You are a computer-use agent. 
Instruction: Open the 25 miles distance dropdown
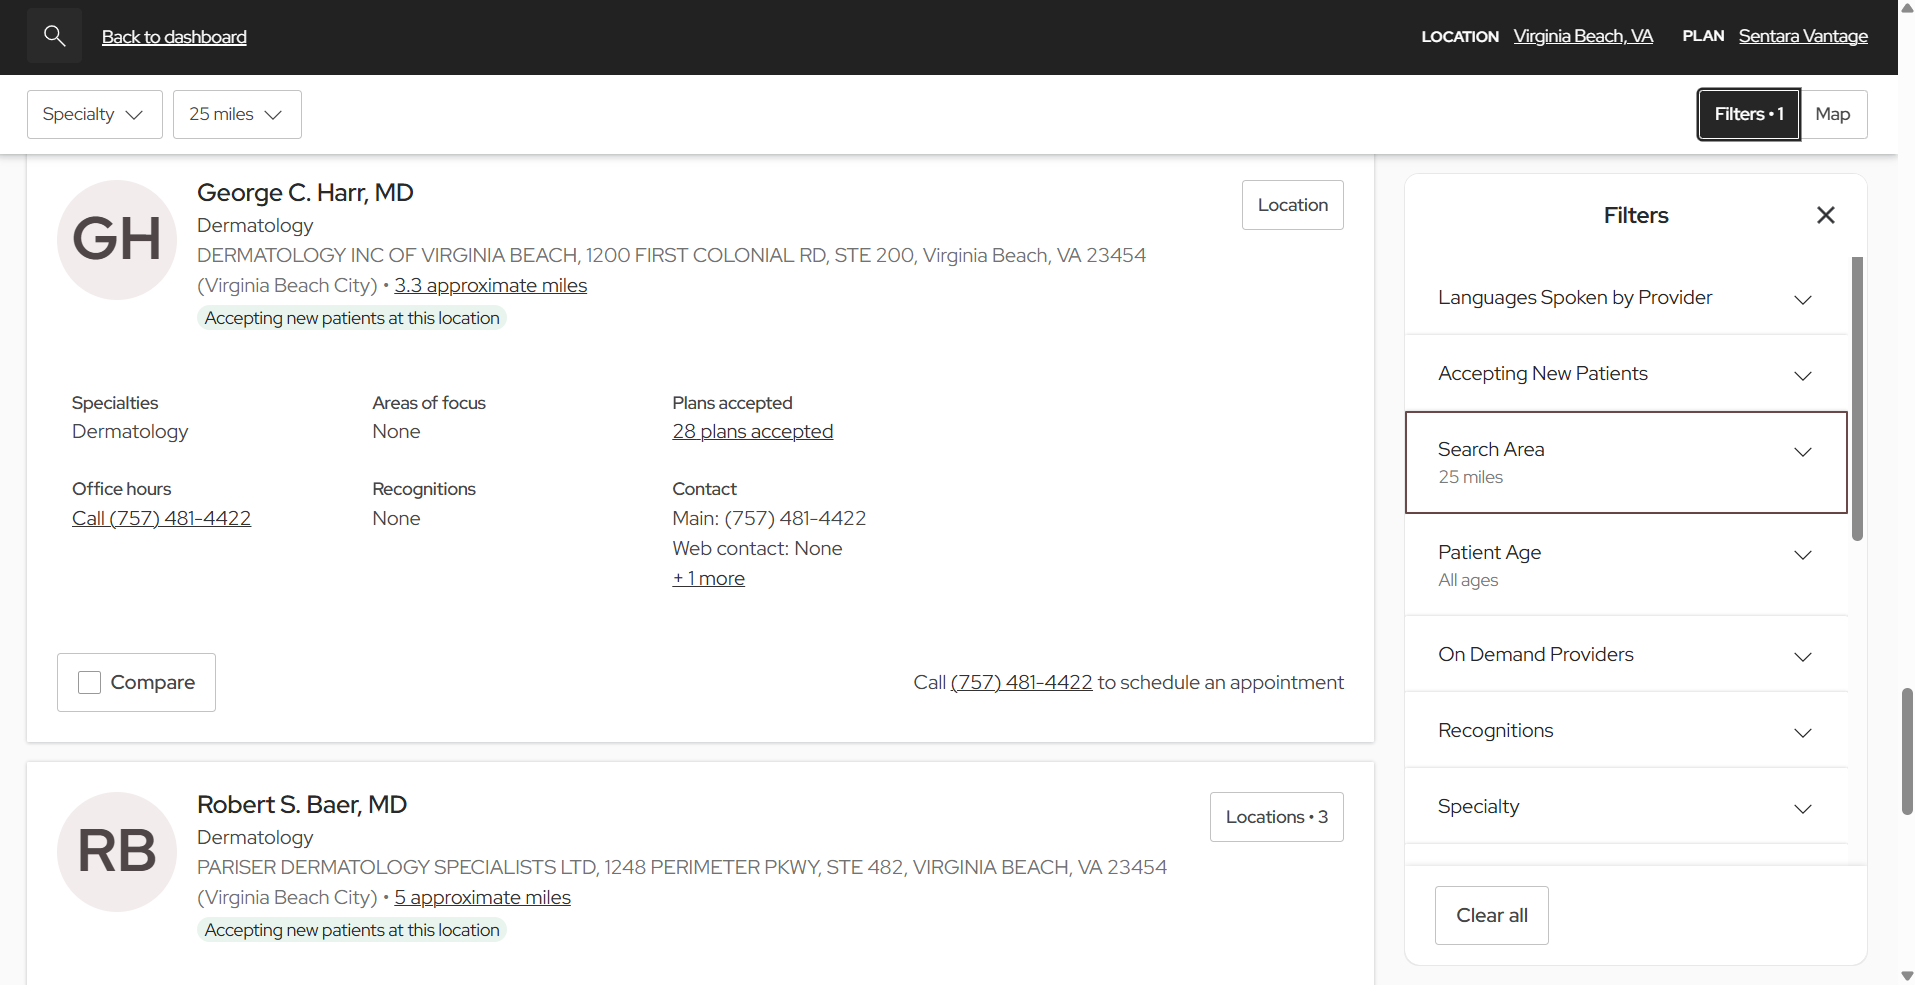tap(236, 114)
